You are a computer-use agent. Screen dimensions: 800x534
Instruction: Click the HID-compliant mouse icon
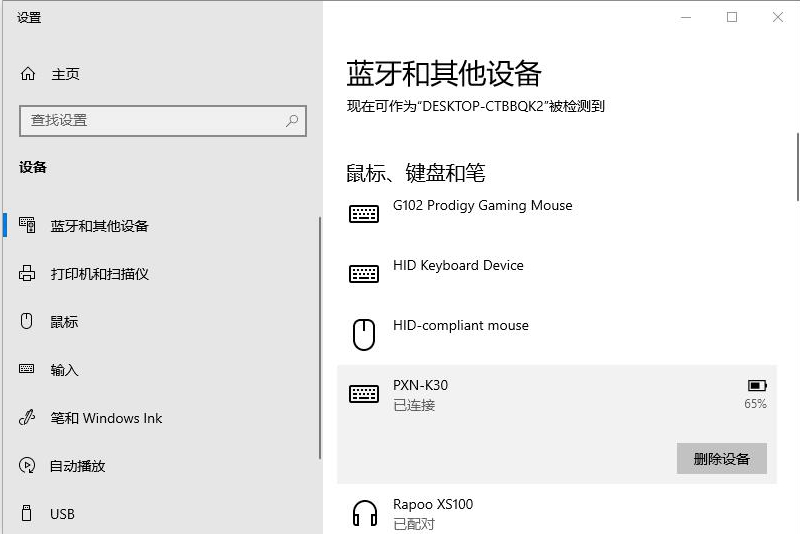pyautogui.click(x=364, y=335)
